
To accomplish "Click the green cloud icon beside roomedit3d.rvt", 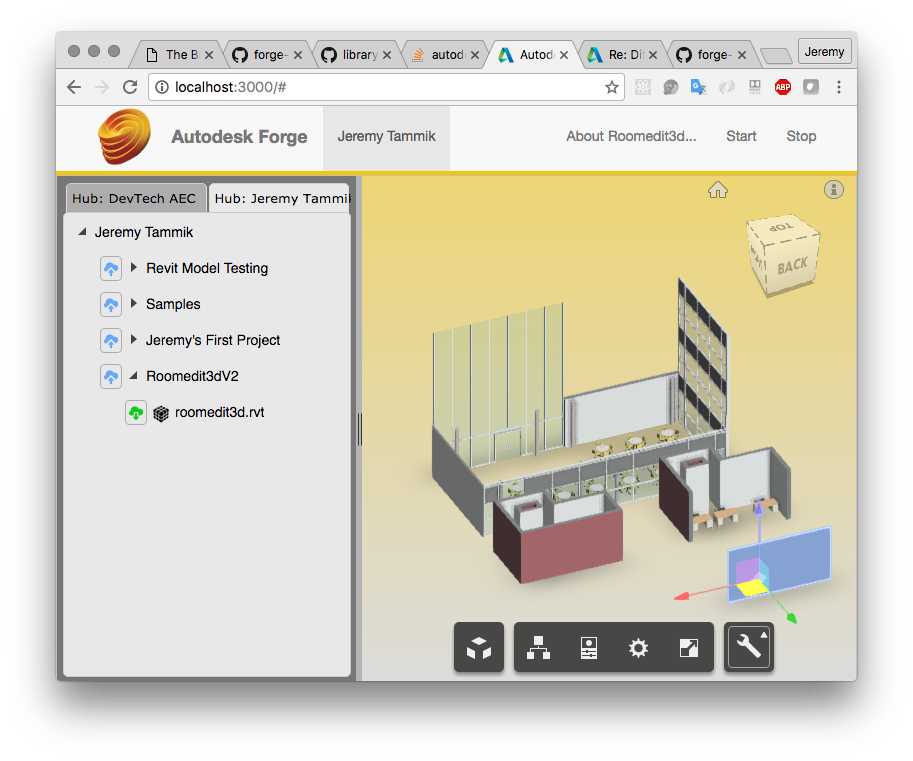I will click(x=135, y=412).
